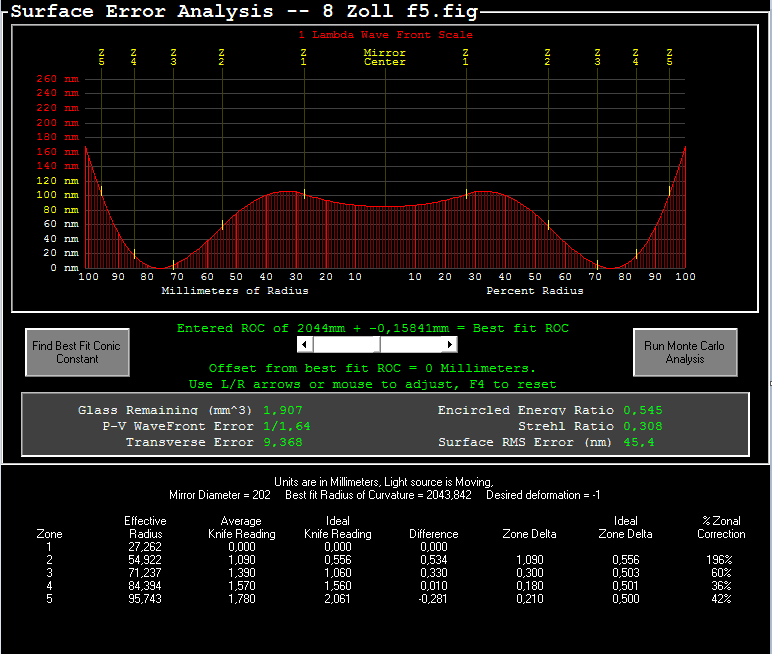Click zone 3 ideal zone delta 0,503
The image size is (772, 654).
(626, 573)
